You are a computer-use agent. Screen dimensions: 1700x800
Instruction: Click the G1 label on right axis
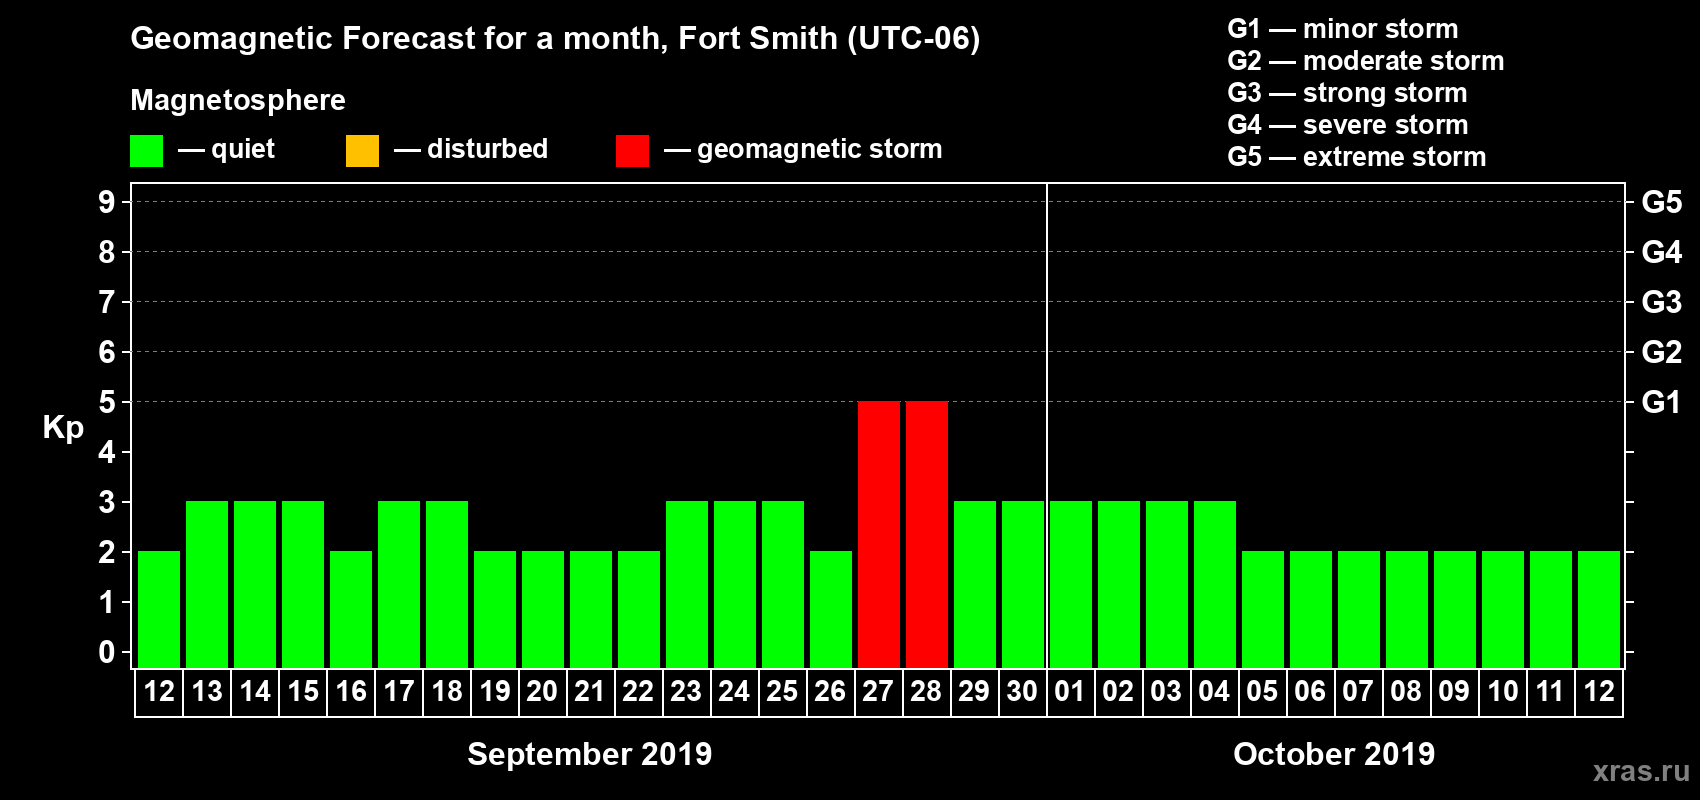pos(1662,402)
